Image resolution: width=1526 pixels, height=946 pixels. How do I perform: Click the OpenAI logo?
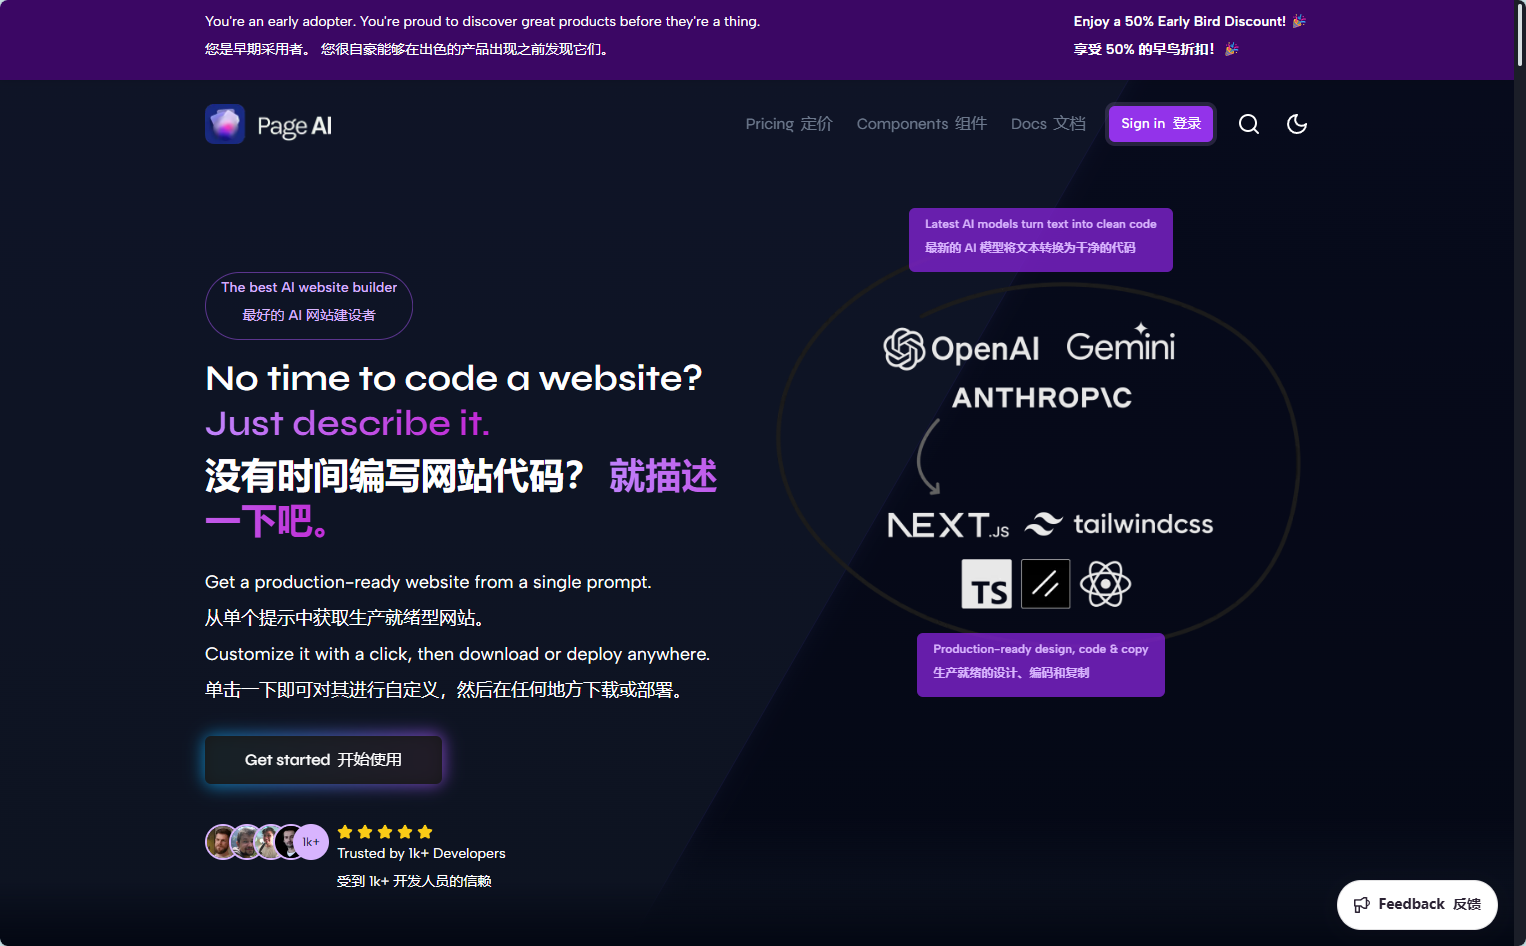click(x=961, y=348)
